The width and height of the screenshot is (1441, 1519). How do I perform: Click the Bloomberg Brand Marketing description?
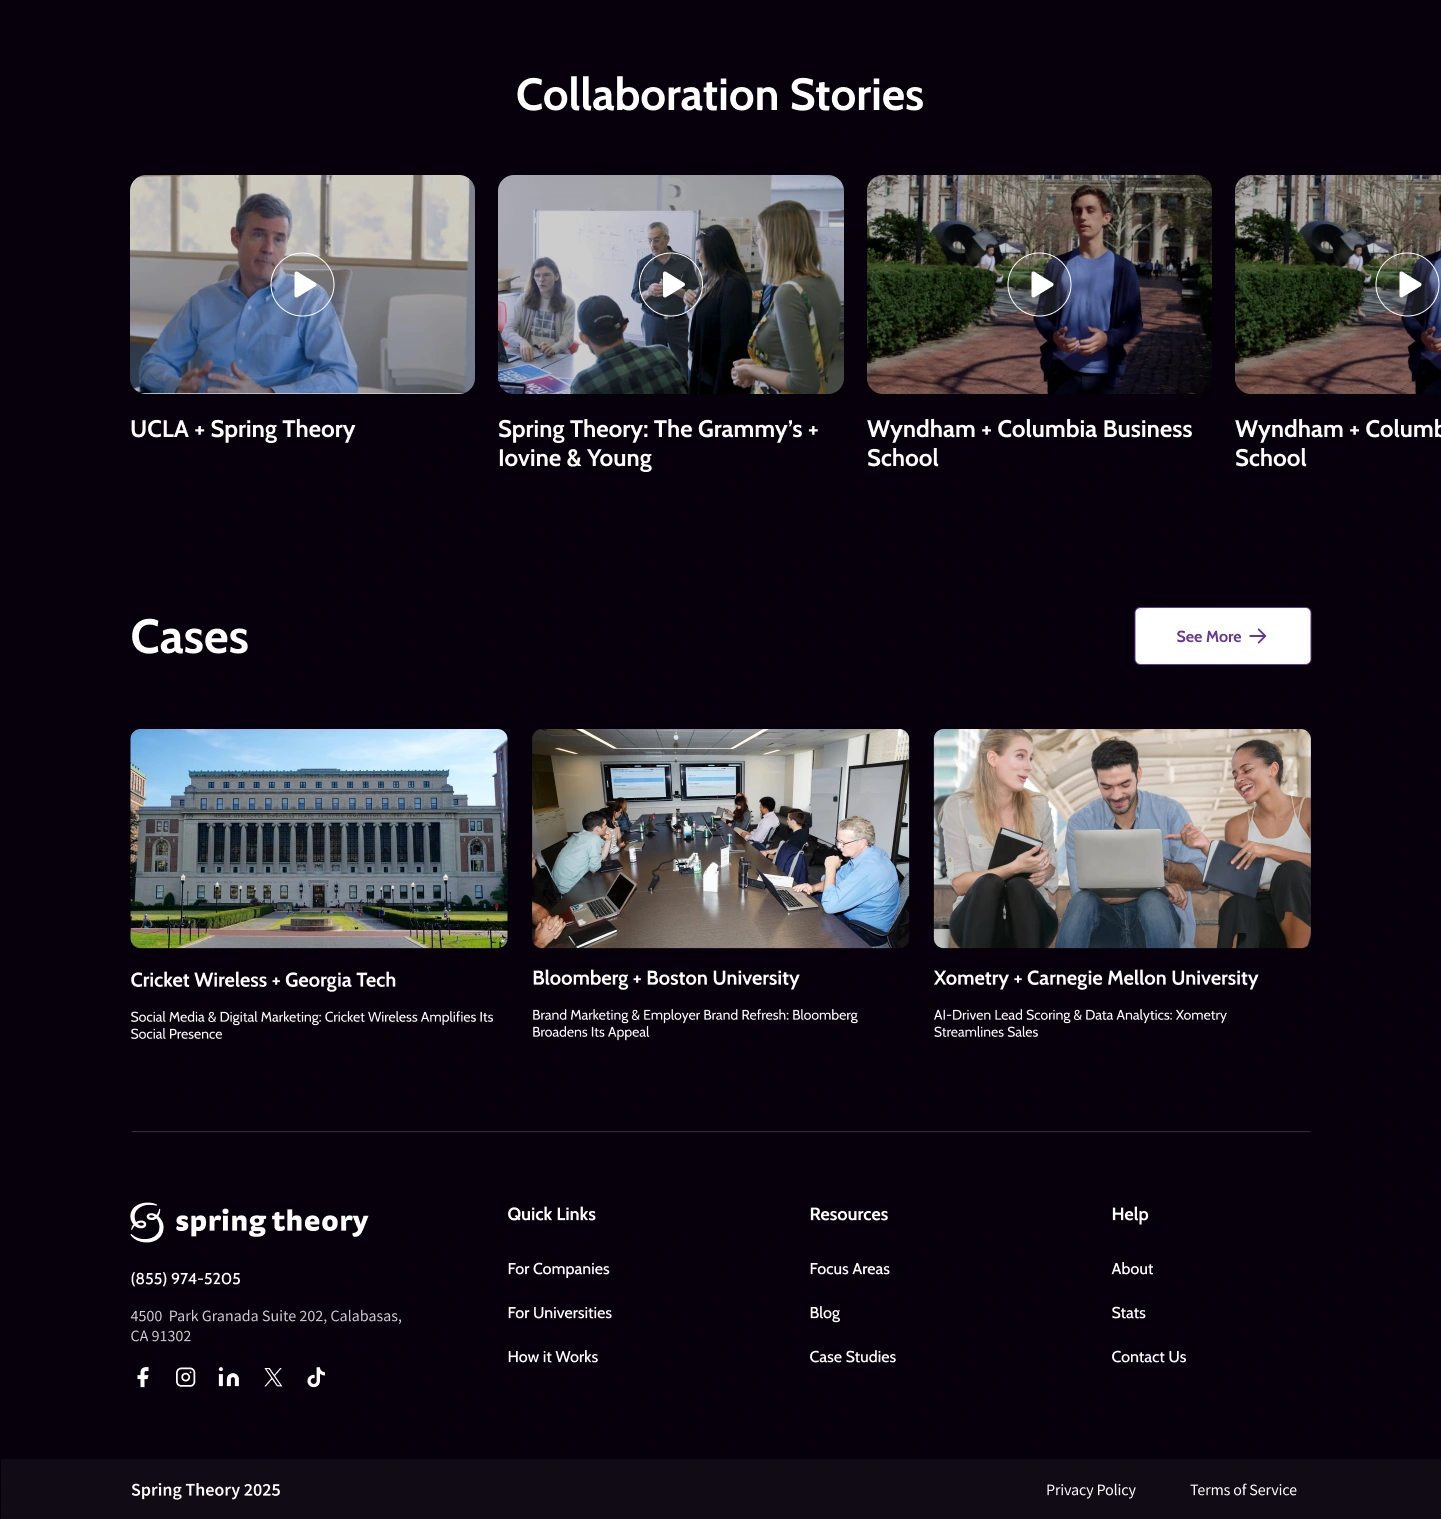coord(695,1023)
